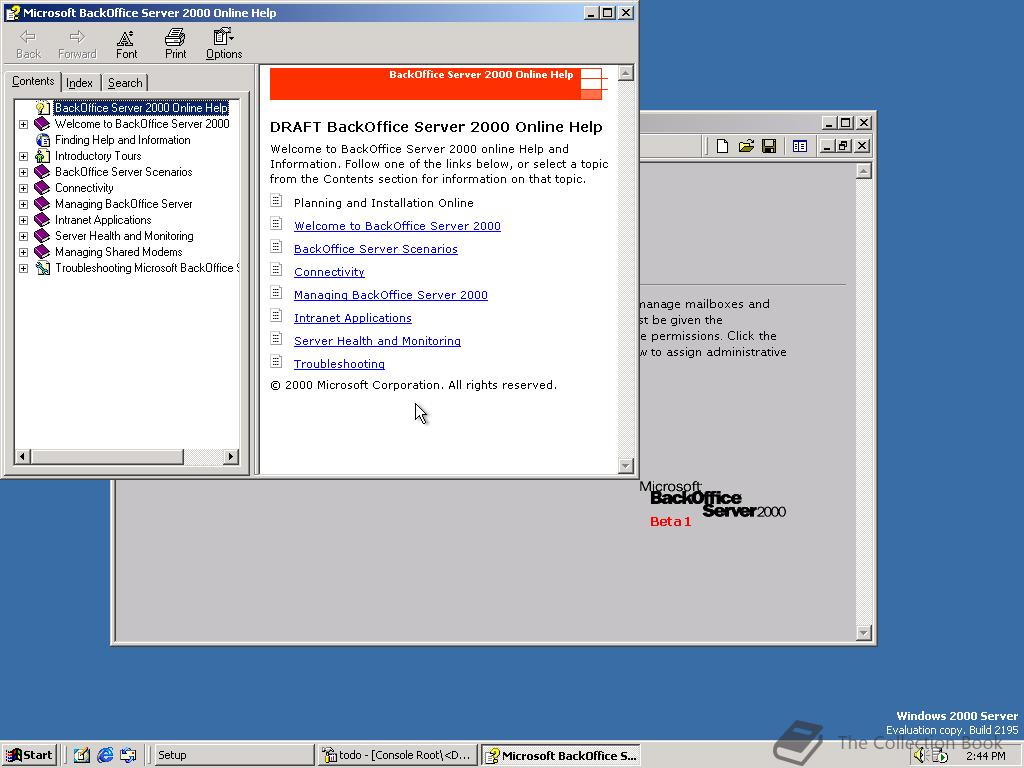
Task: Click the Back toolbar arrow icon
Action: click(28, 37)
